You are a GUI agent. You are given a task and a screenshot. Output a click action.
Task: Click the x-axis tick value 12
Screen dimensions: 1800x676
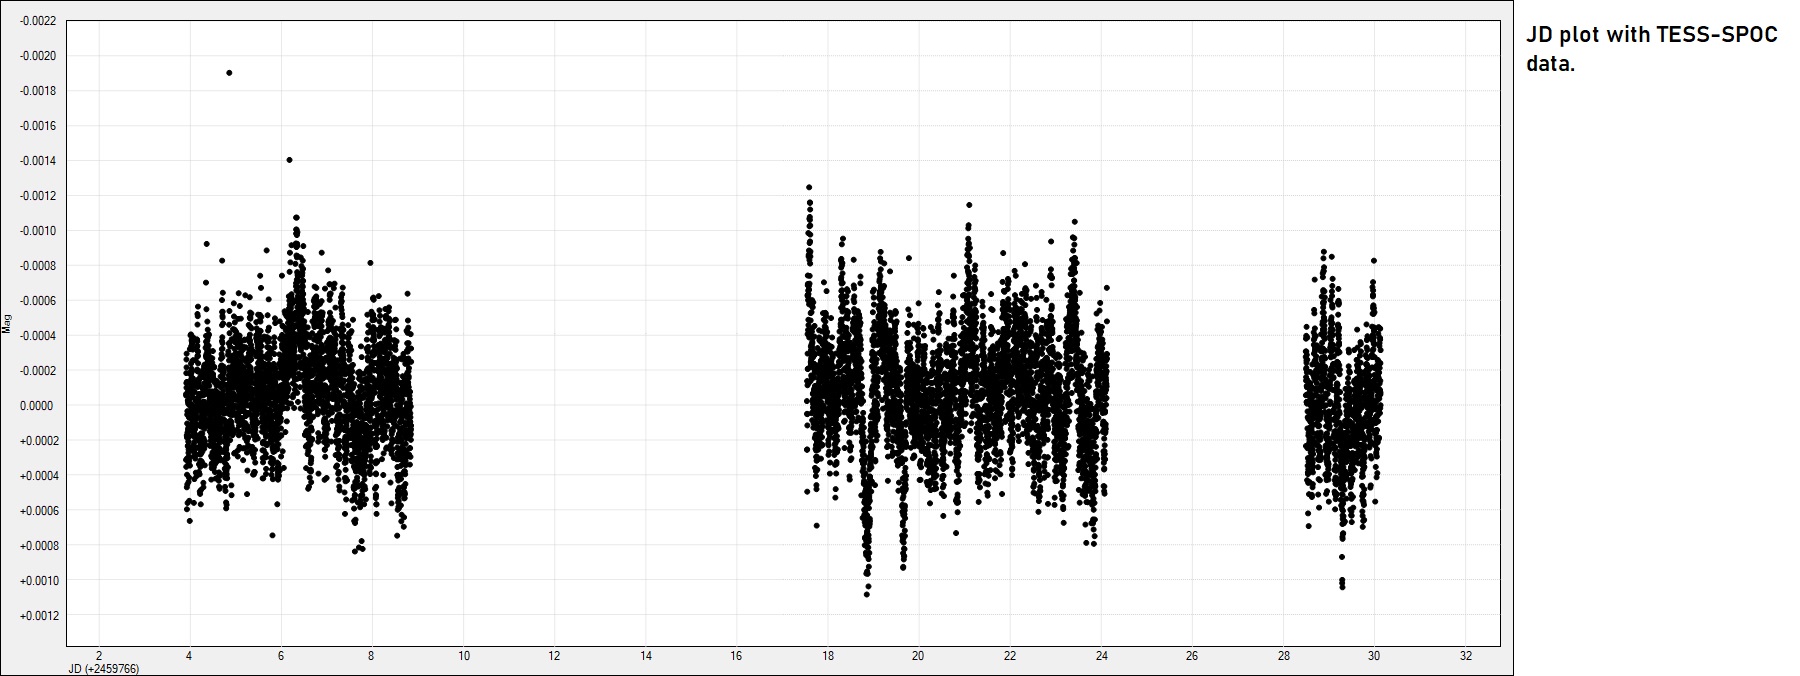(x=554, y=657)
